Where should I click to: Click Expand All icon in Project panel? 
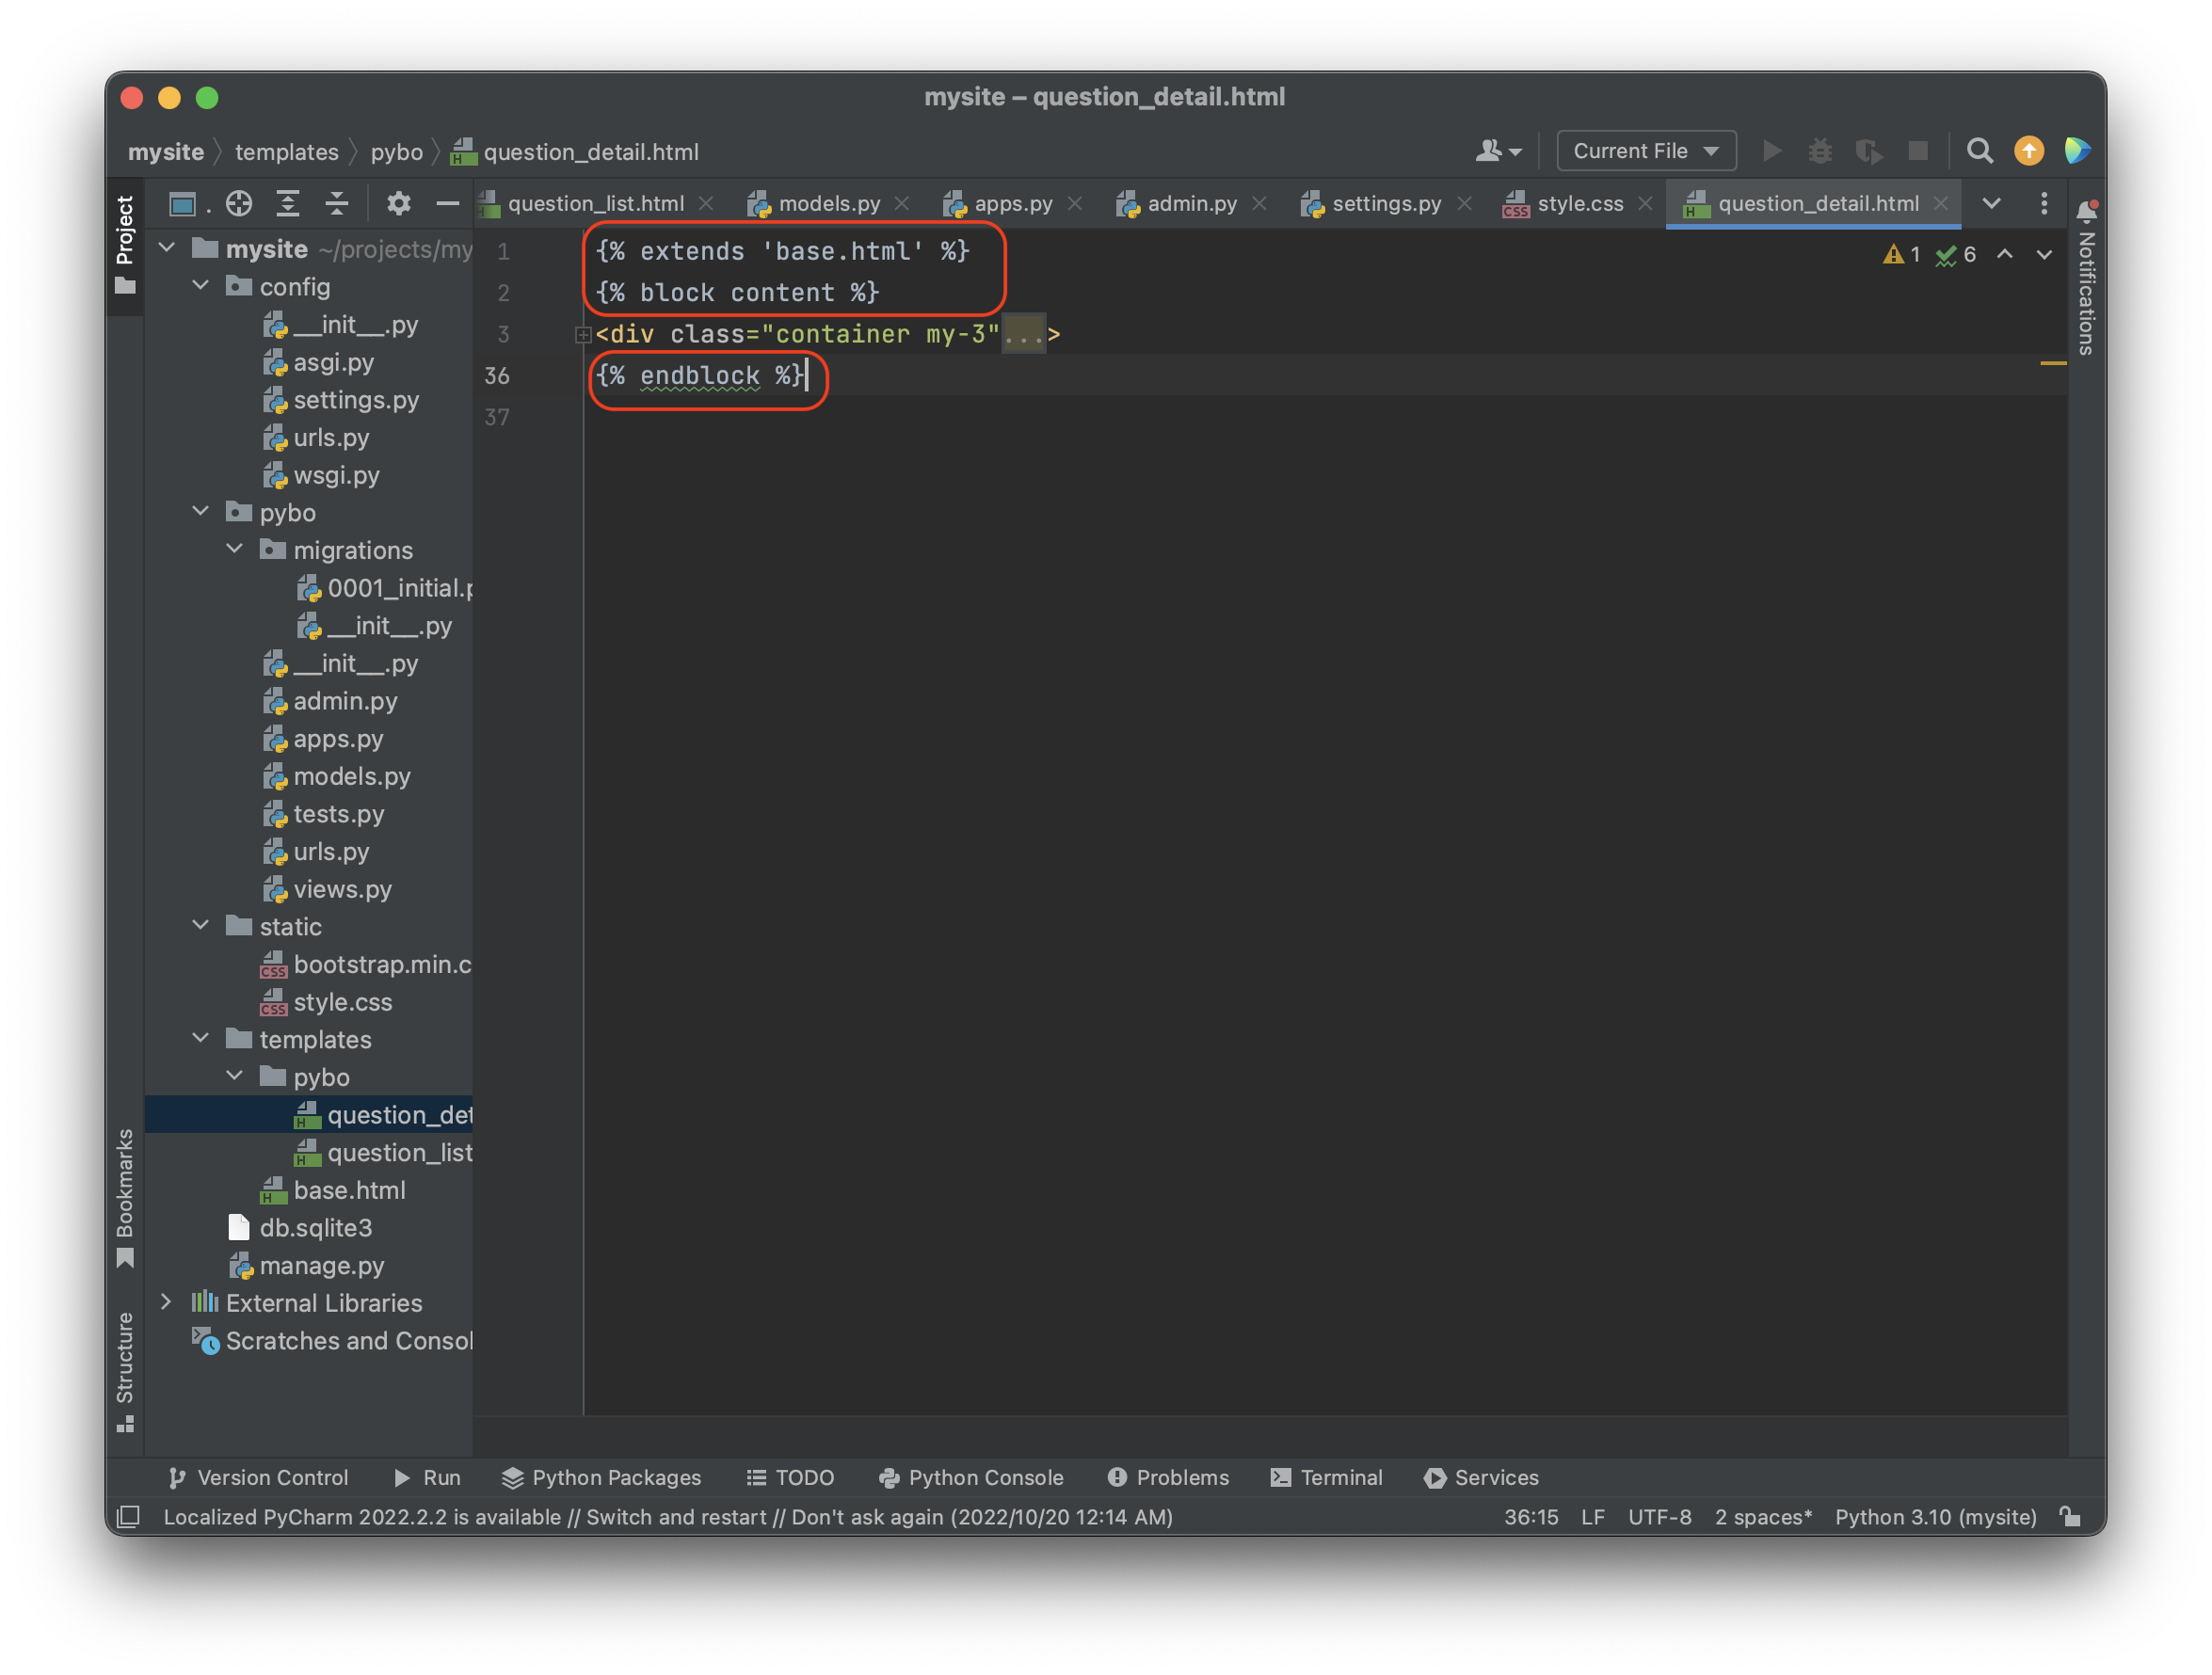(x=288, y=204)
